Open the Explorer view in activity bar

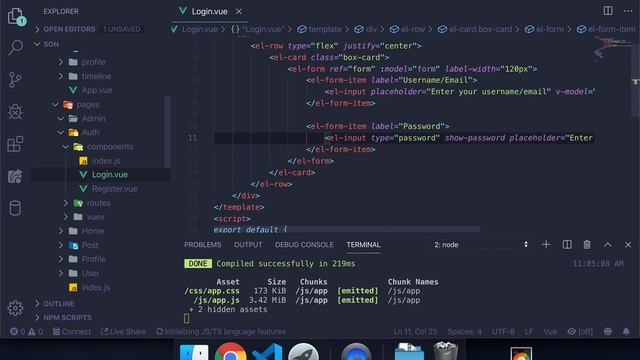tap(16, 16)
